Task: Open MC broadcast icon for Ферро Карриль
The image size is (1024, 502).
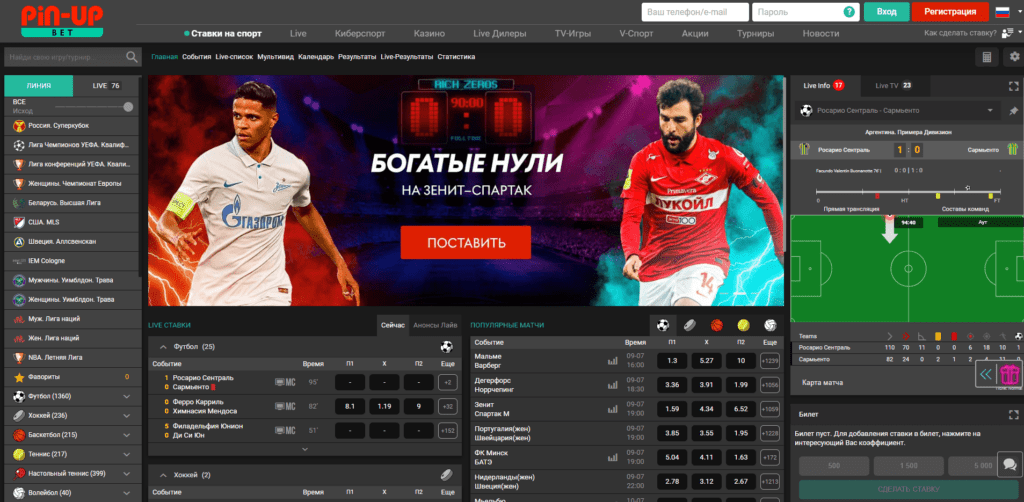Action: pos(285,406)
